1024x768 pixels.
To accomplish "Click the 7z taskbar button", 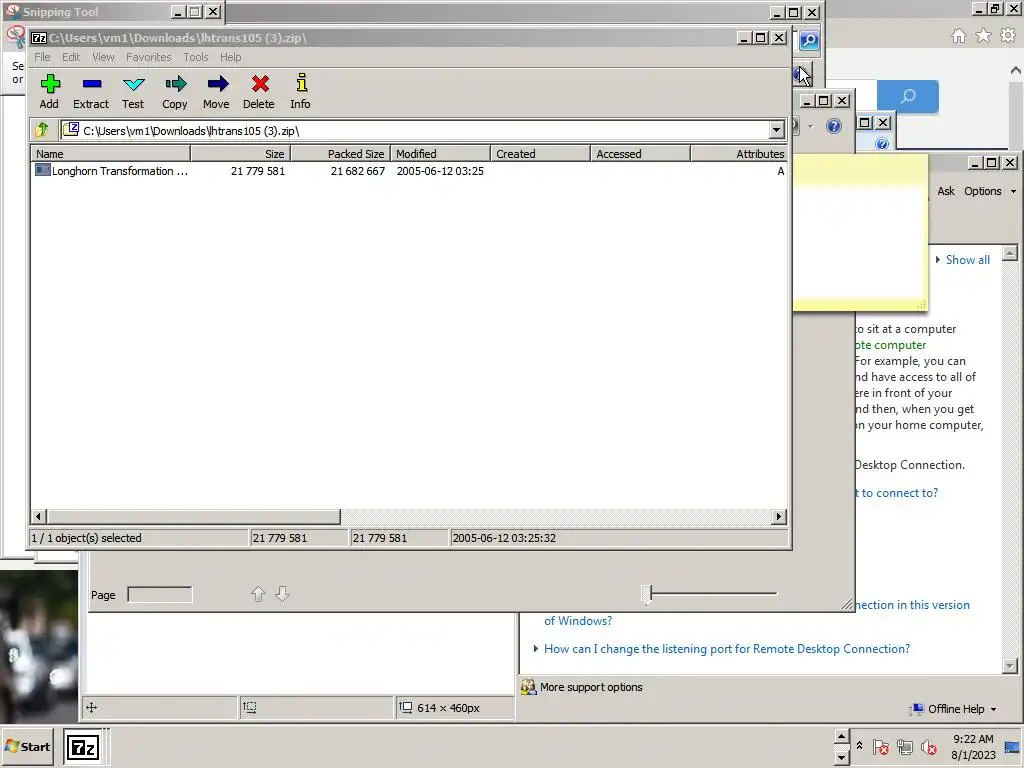I will pyautogui.click(x=83, y=746).
